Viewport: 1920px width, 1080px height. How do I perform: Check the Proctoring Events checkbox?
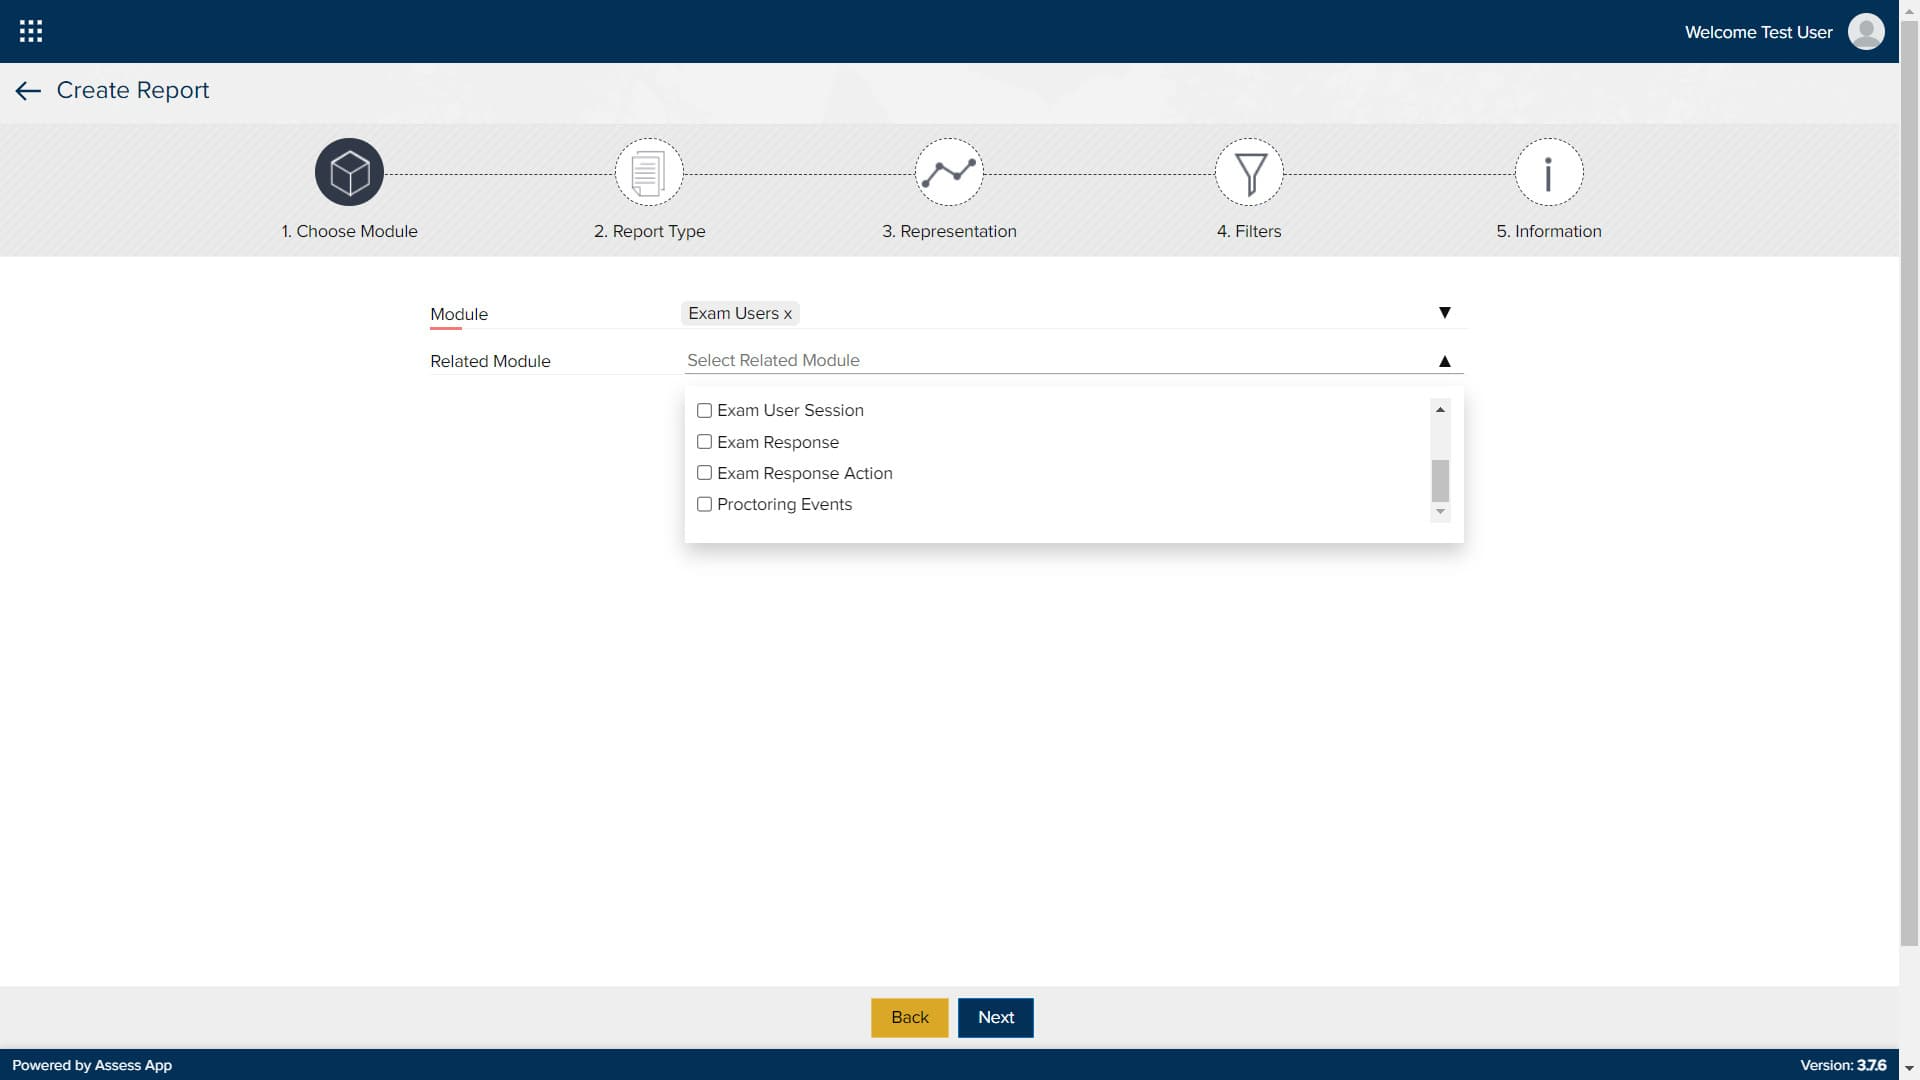coord(704,504)
